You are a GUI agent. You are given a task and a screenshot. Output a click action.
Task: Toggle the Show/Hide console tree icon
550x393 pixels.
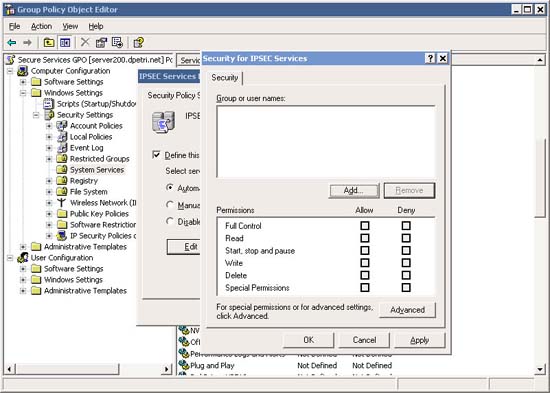click(x=65, y=43)
